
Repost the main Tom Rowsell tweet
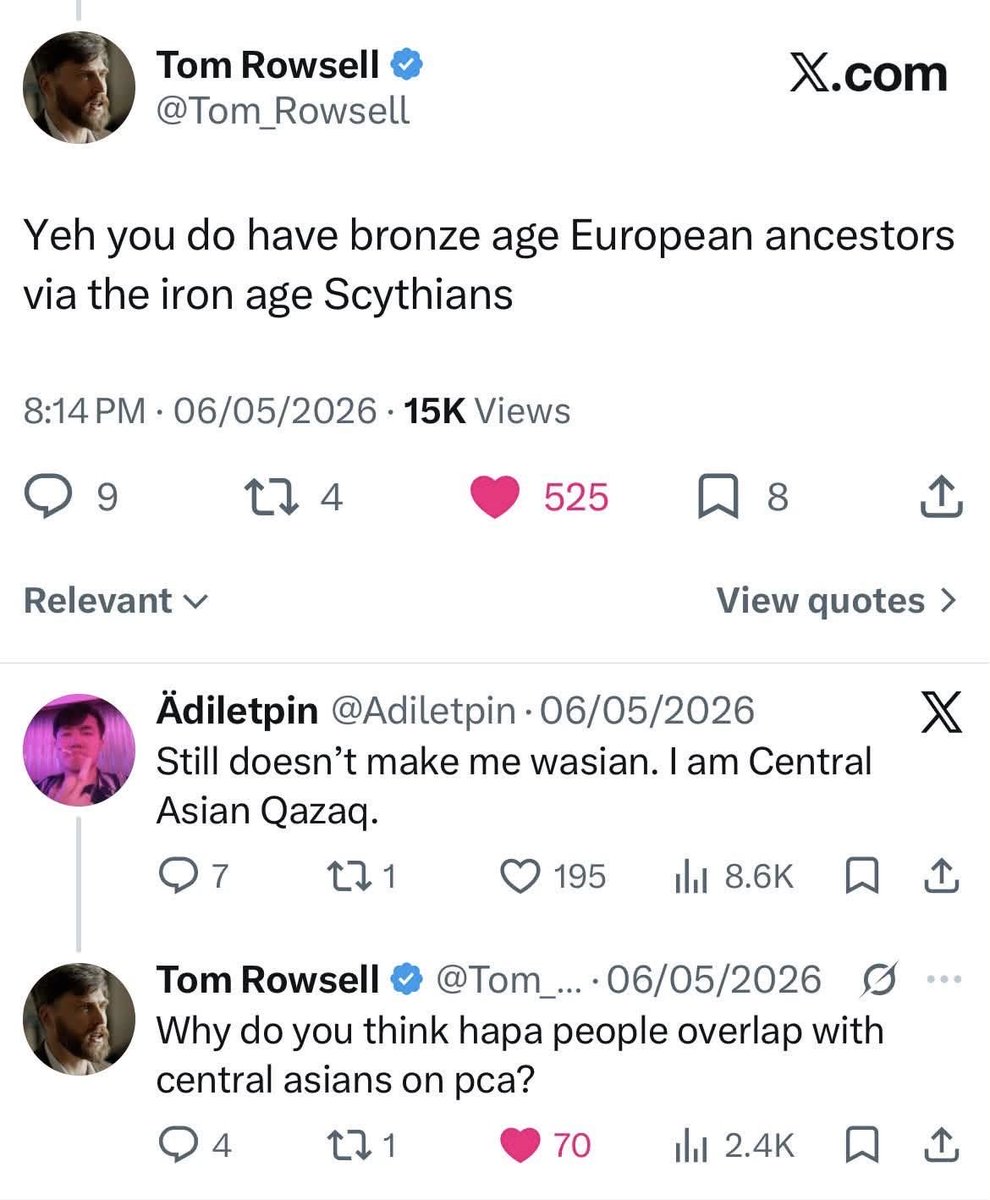(x=269, y=496)
